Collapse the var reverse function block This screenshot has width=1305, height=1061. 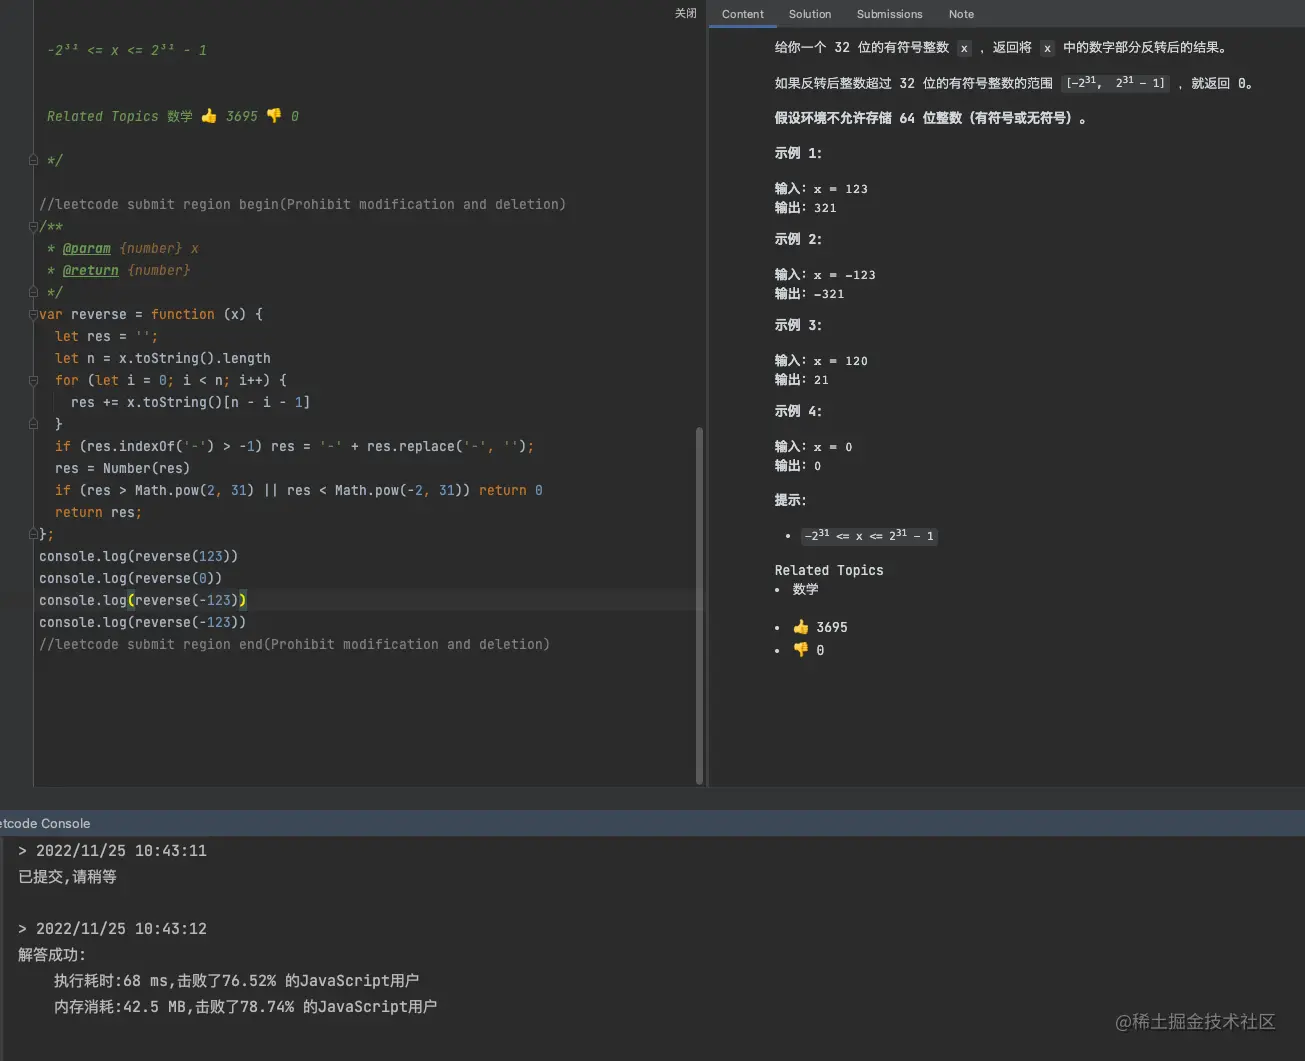pyautogui.click(x=33, y=314)
